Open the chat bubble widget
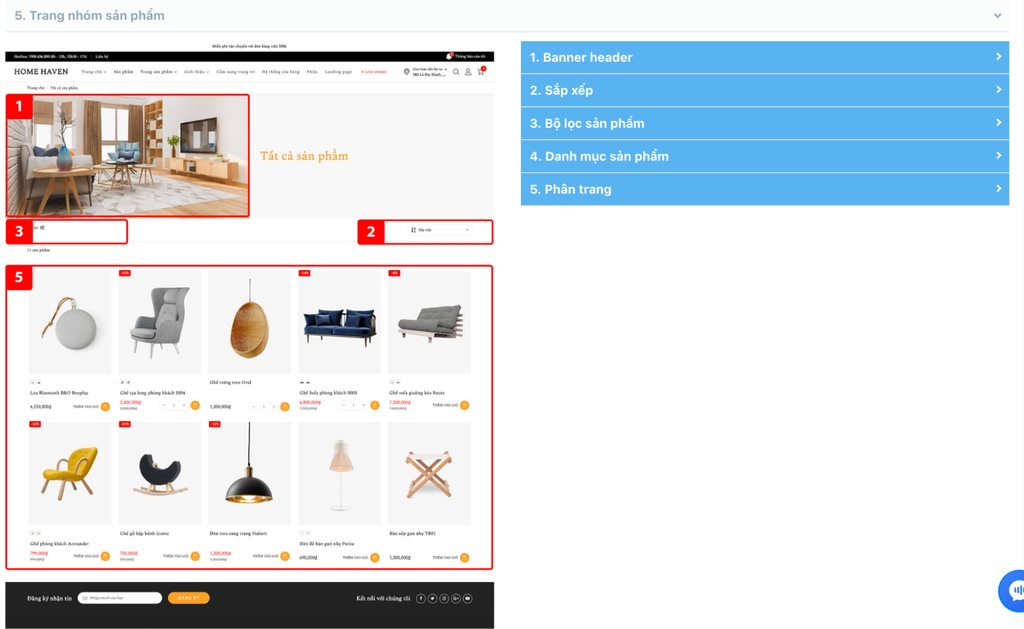 pyautogui.click(x=1013, y=590)
